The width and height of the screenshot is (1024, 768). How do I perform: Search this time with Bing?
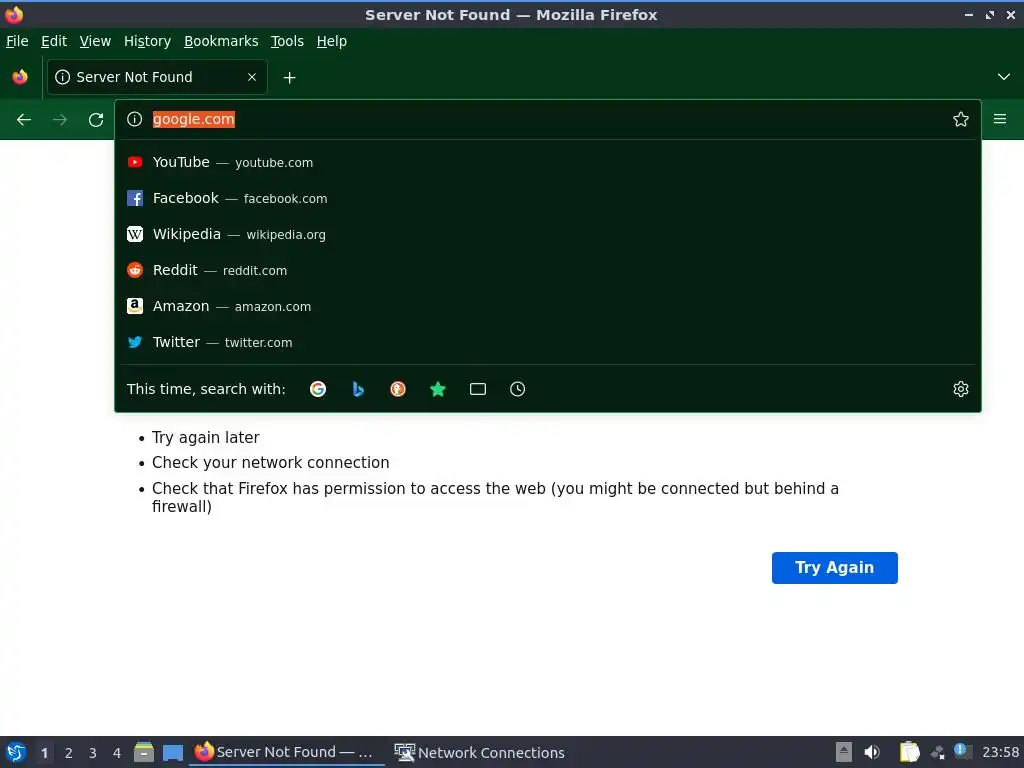pos(358,389)
